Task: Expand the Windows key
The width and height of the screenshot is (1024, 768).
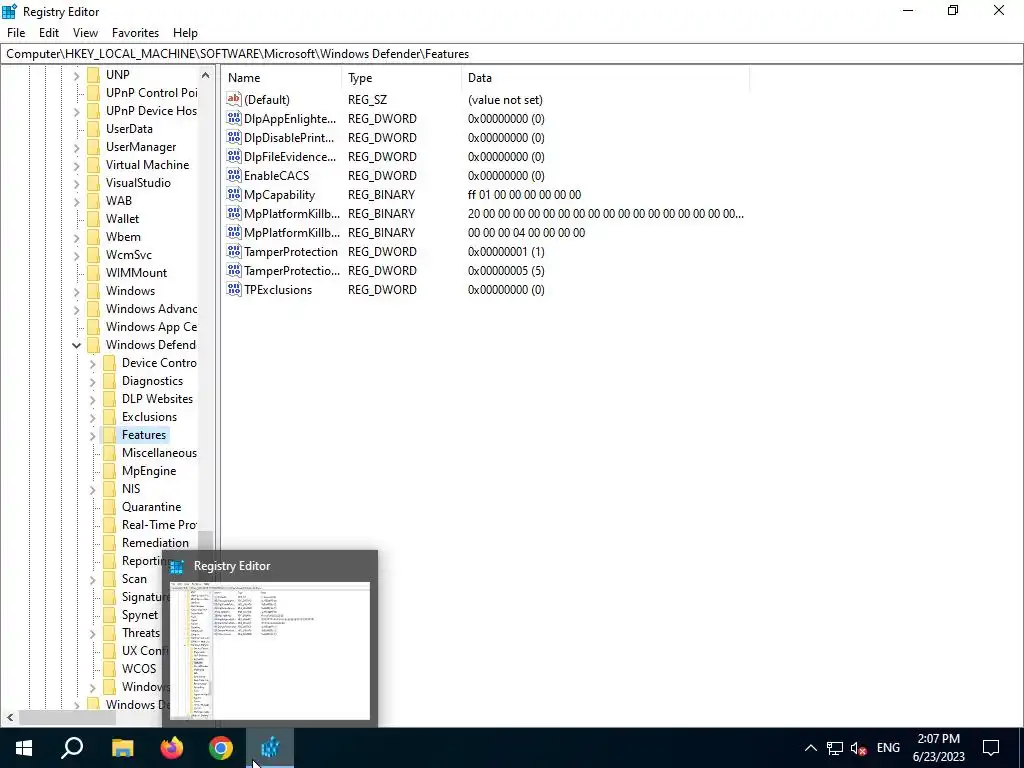Action: pyautogui.click(x=76, y=291)
